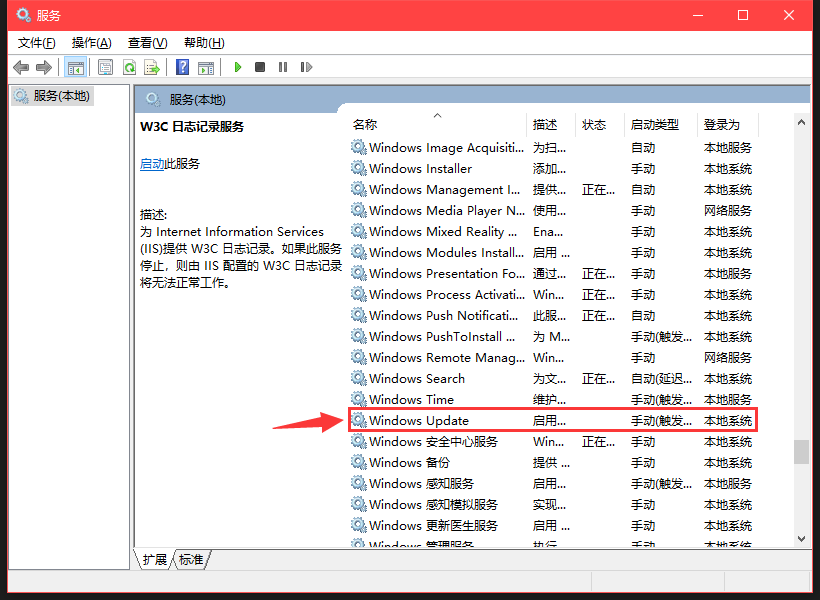Select the Windows Update service

click(553, 421)
